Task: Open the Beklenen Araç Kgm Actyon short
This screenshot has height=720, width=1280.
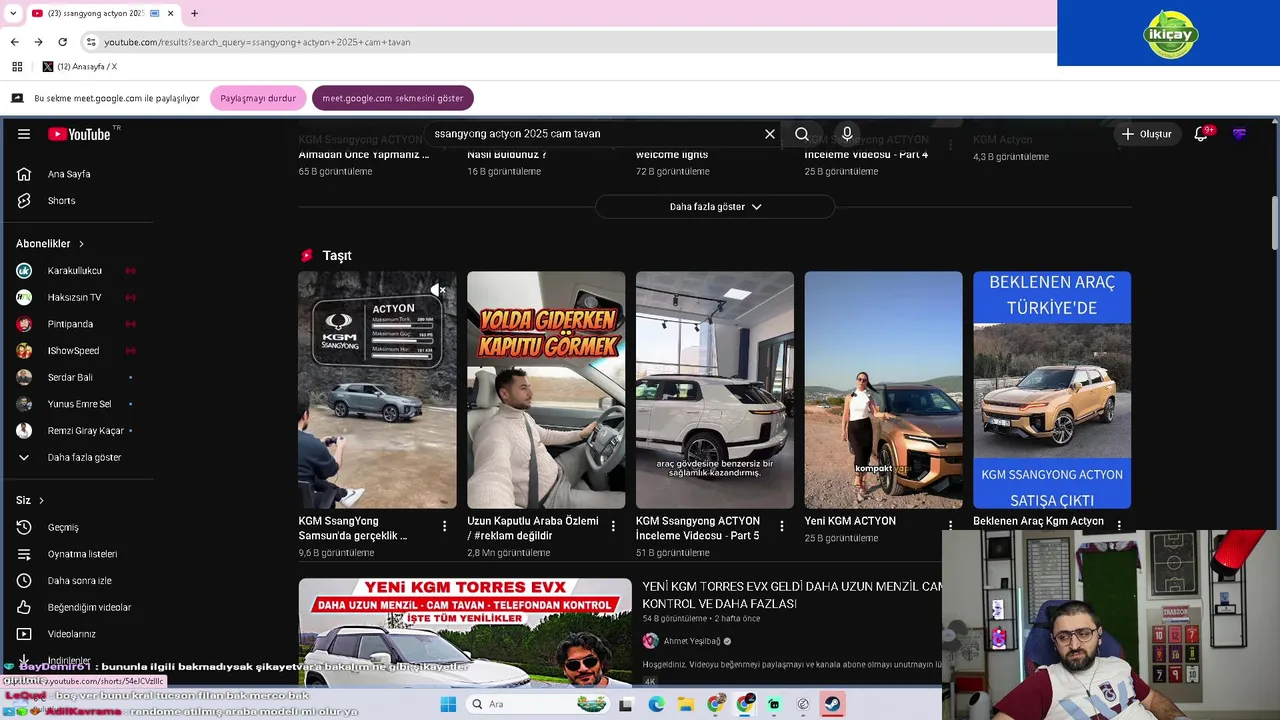Action: [1052, 390]
